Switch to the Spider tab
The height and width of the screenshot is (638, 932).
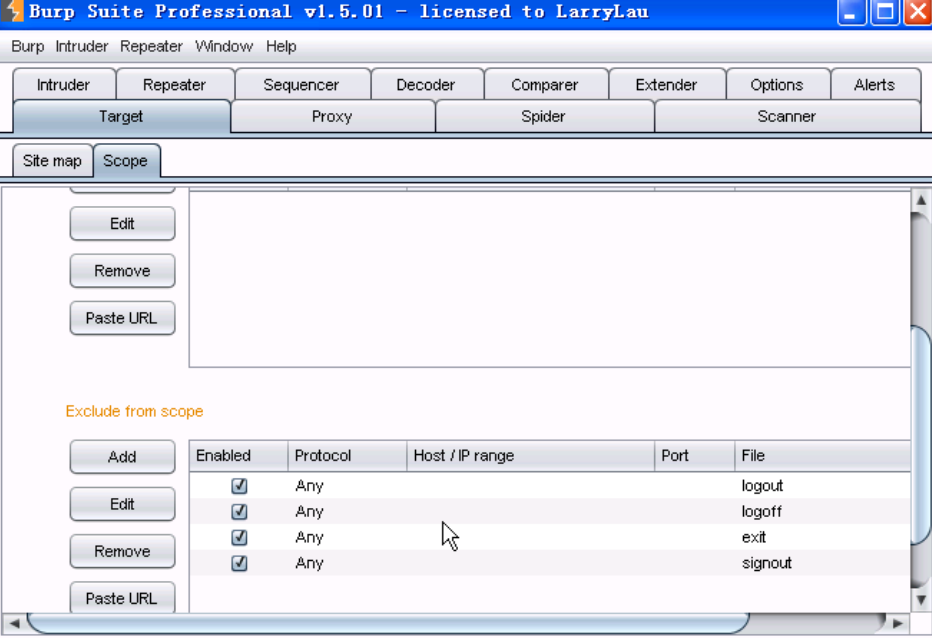pyautogui.click(x=543, y=117)
